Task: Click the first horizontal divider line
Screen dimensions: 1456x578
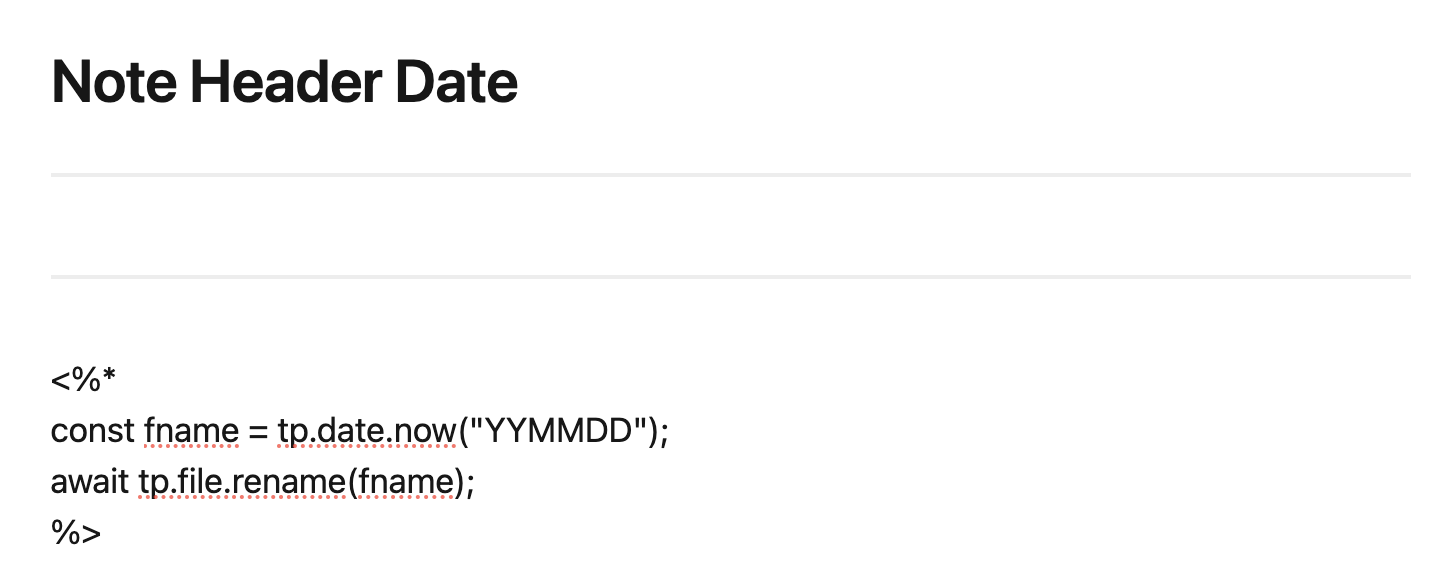Action: (730, 175)
